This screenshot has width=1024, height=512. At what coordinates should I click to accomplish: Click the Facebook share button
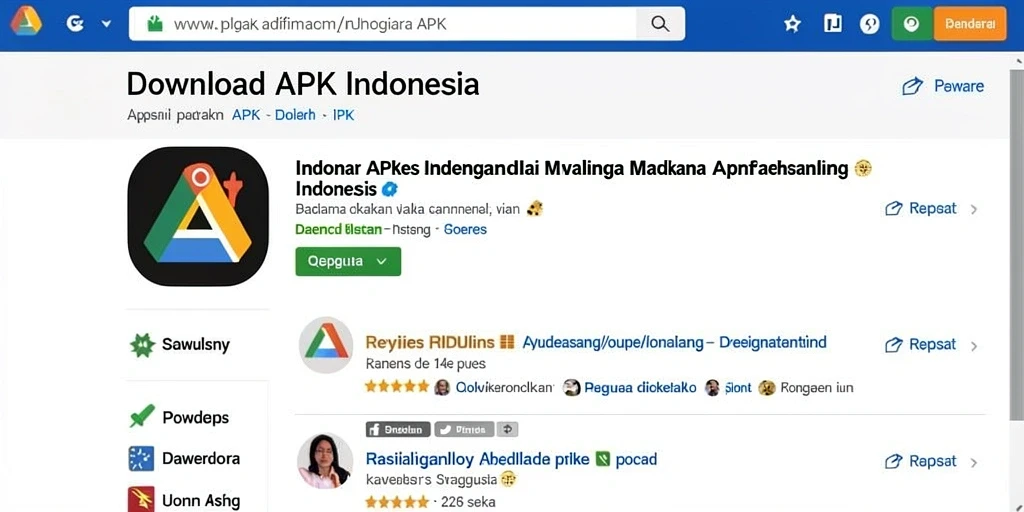398,429
